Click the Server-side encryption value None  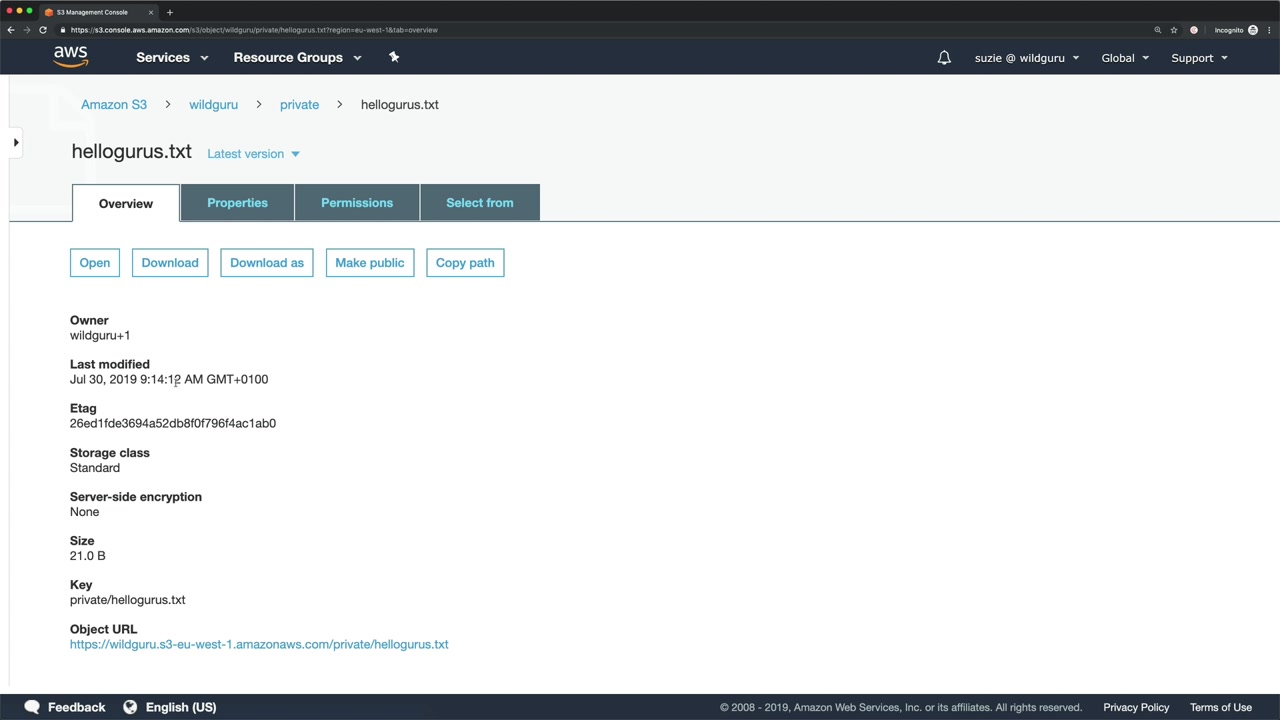click(x=85, y=512)
